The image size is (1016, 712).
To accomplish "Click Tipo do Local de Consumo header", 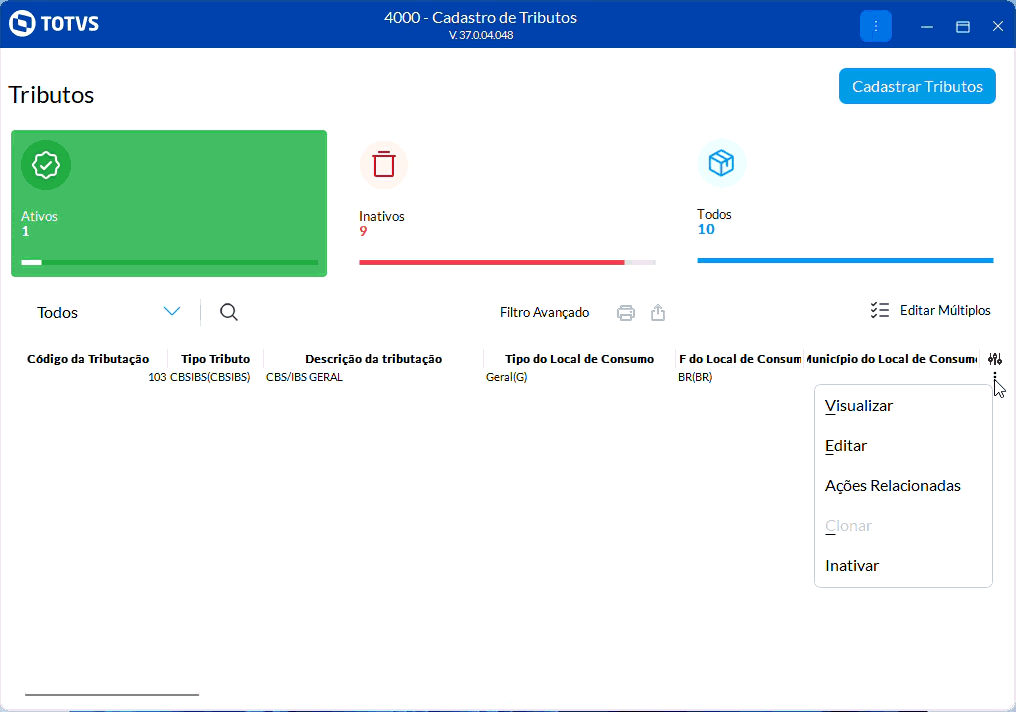I will pos(579,359).
